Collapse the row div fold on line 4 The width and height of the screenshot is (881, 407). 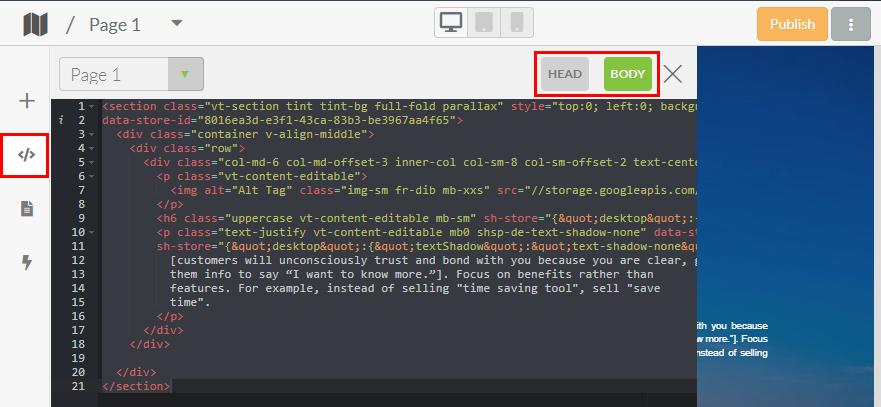pos(92,149)
